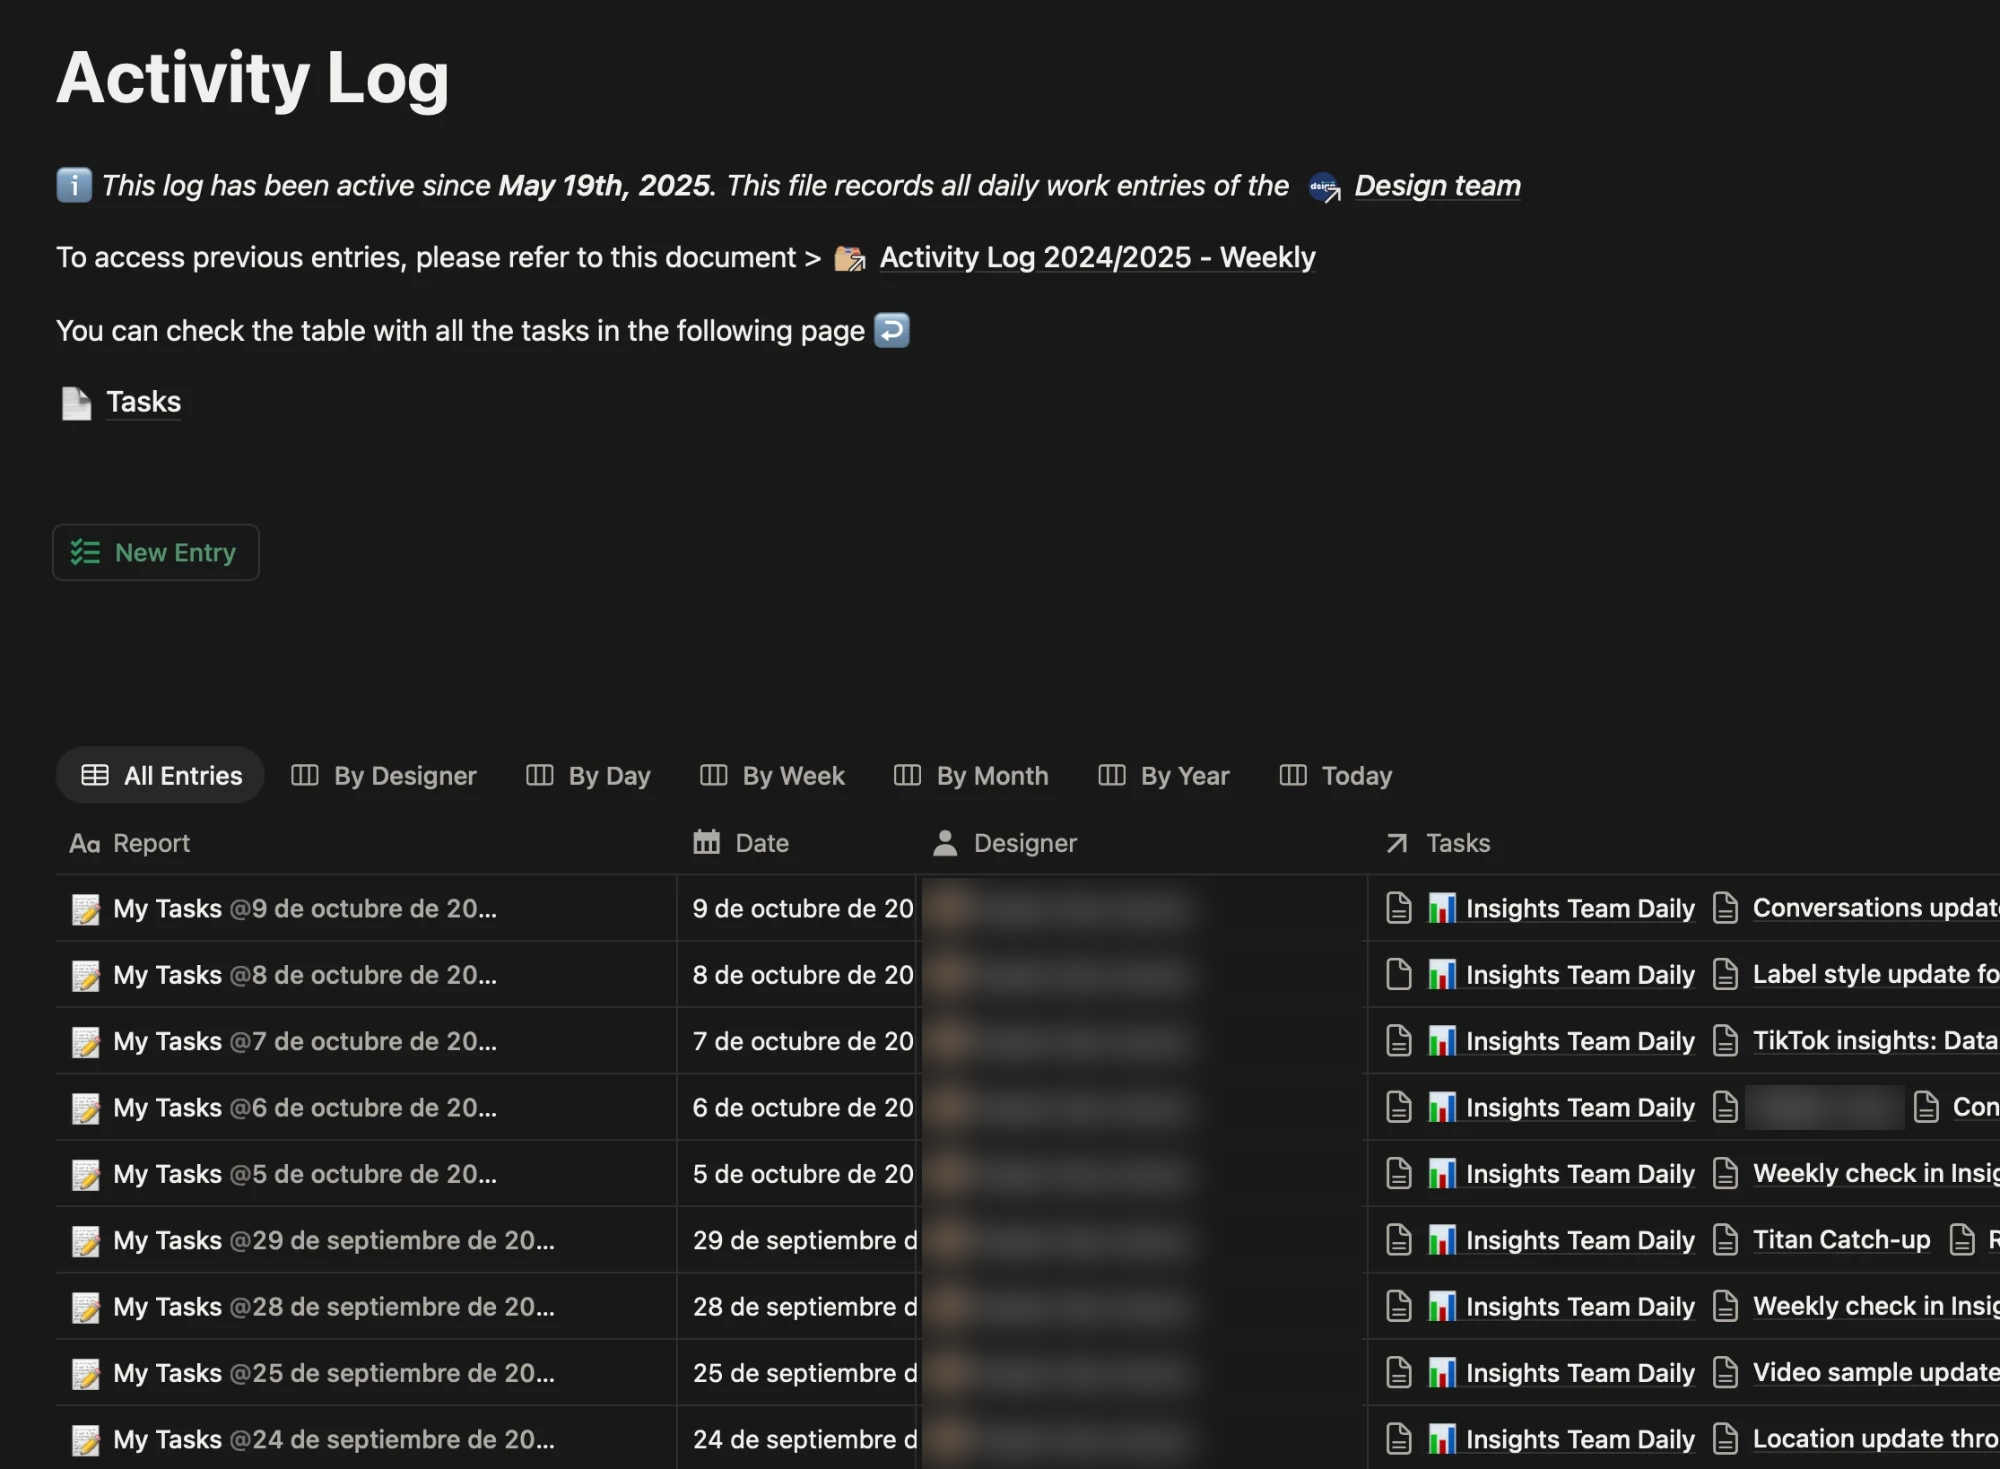The image size is (2000, 1469).
Task: Click the person icon in Designer header
Action: click(x=945, y=842)
